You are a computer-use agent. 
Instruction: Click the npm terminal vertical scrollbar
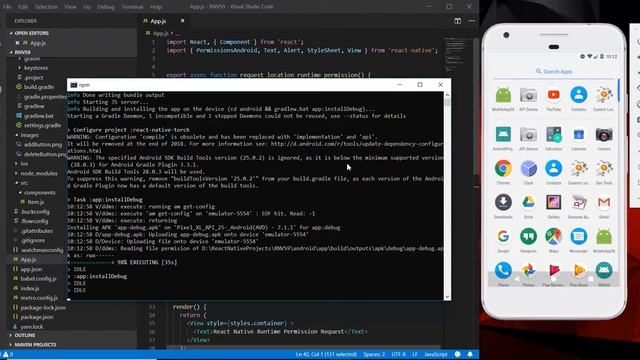447,196
